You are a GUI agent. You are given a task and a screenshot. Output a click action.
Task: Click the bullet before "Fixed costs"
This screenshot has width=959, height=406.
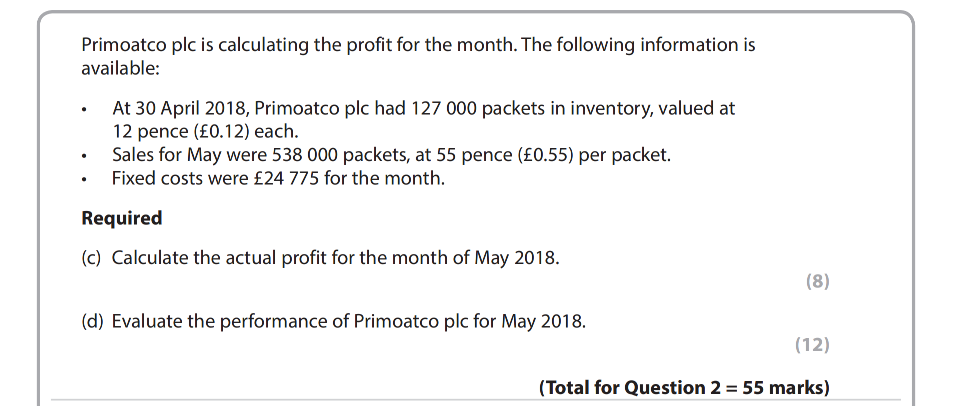click(87, 181)
